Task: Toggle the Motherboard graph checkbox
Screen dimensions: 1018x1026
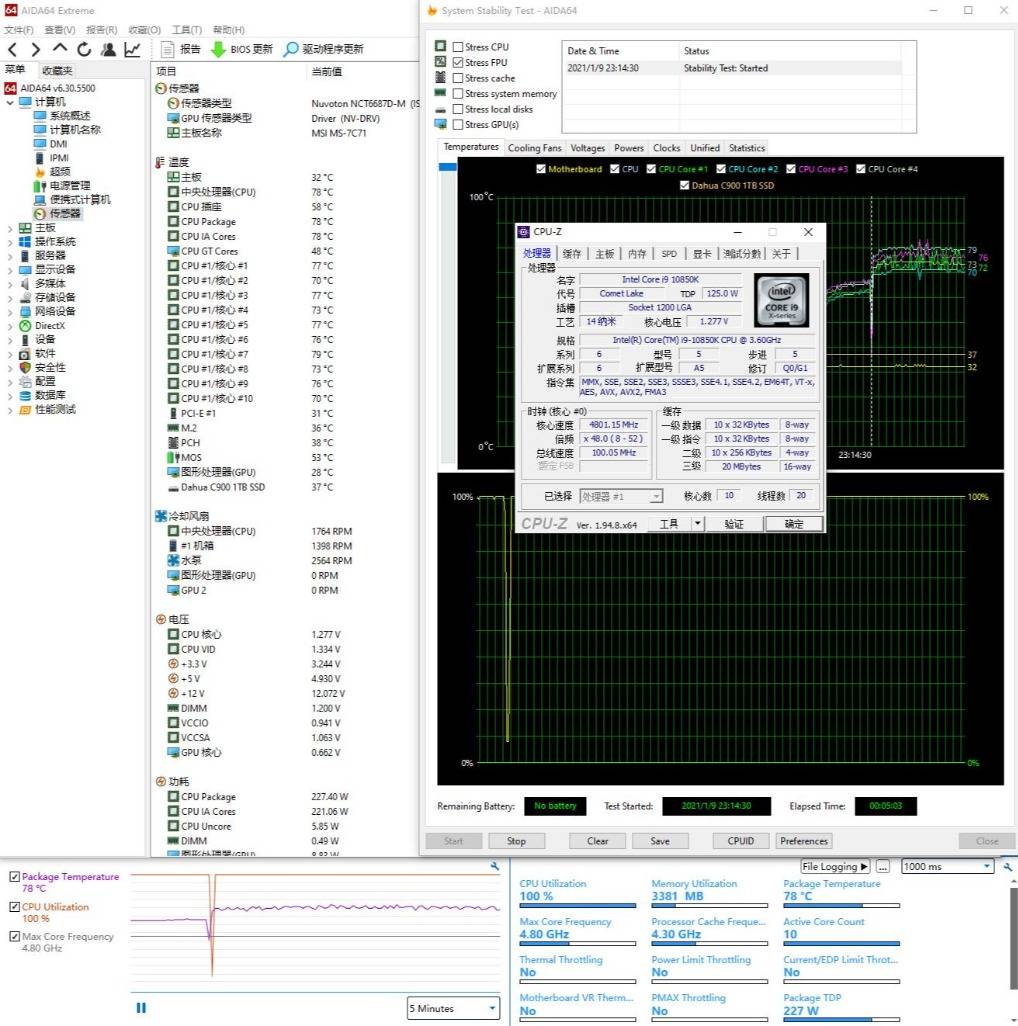Action: click(x=540, y=169)
